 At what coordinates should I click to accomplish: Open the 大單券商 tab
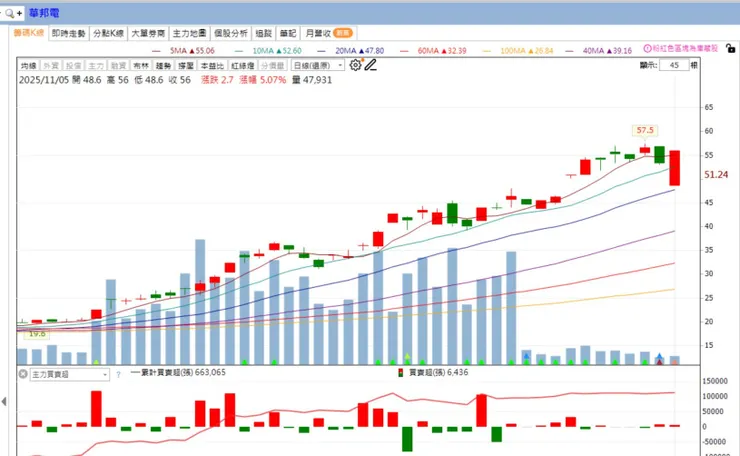[148, 33]
